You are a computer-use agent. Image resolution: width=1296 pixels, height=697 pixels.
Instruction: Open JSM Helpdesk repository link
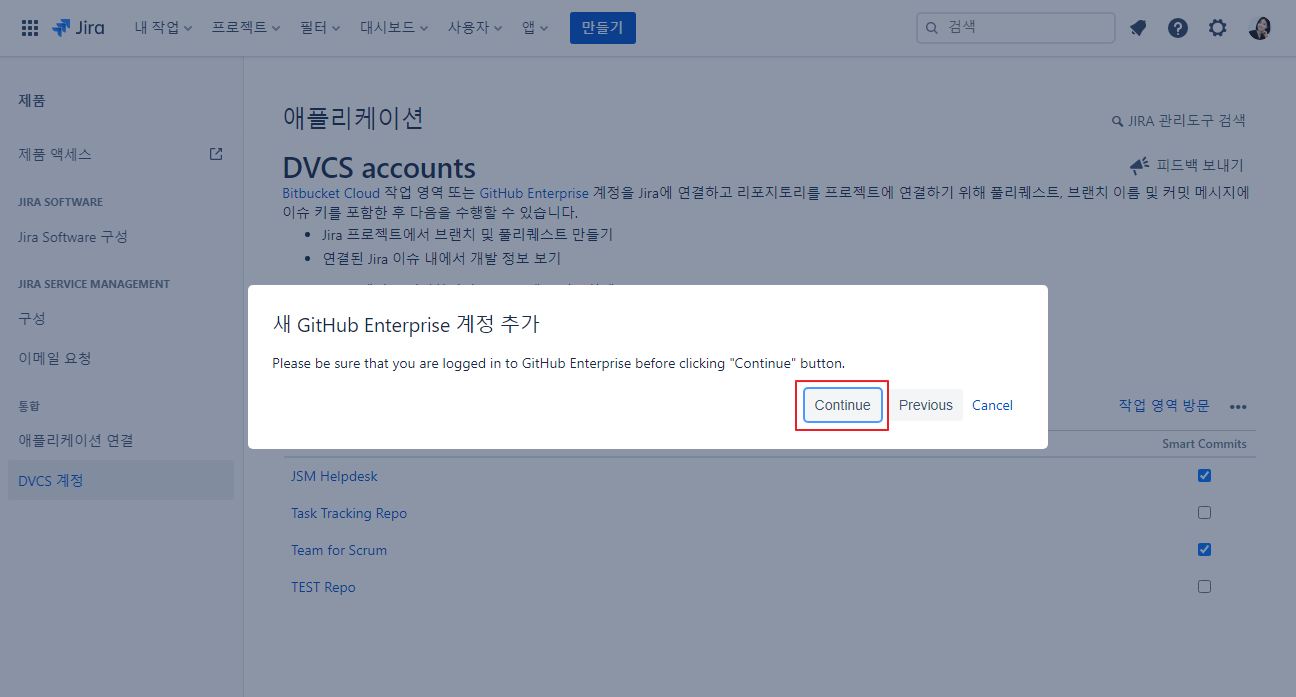coord(334,476)
